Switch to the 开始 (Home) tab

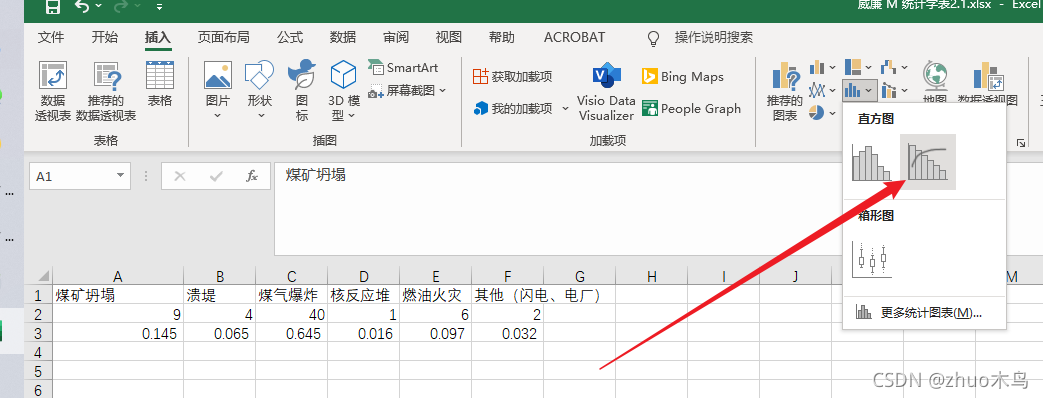[x=104, y=38]
